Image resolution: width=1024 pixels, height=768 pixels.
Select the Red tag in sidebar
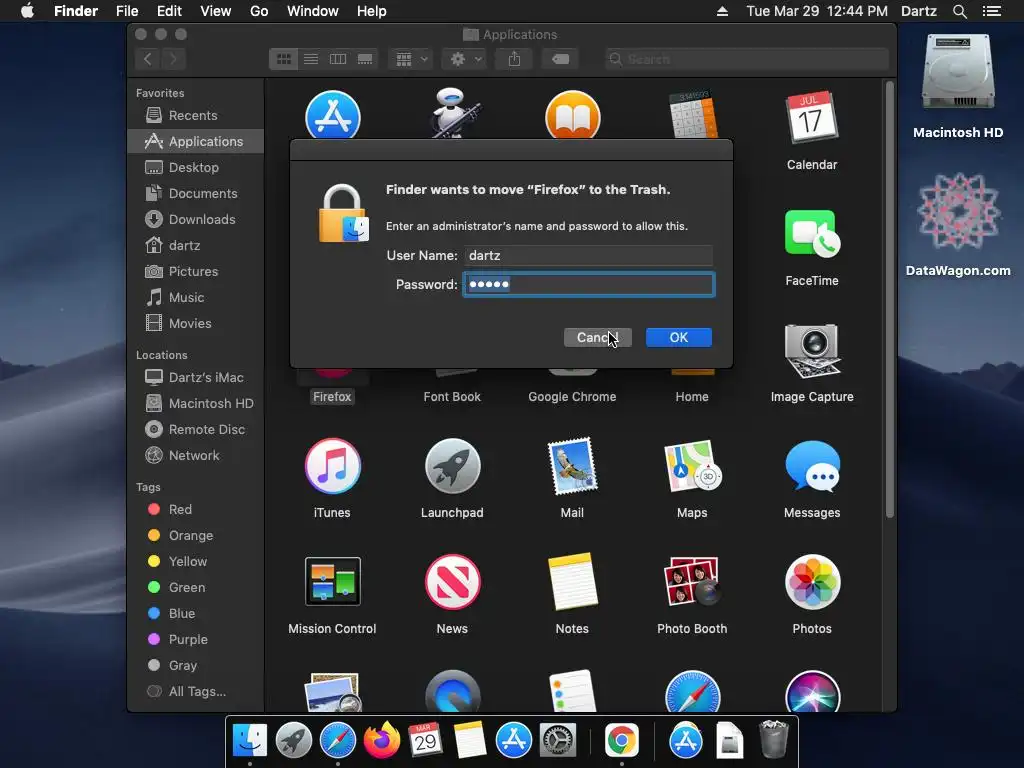[196, 509]
